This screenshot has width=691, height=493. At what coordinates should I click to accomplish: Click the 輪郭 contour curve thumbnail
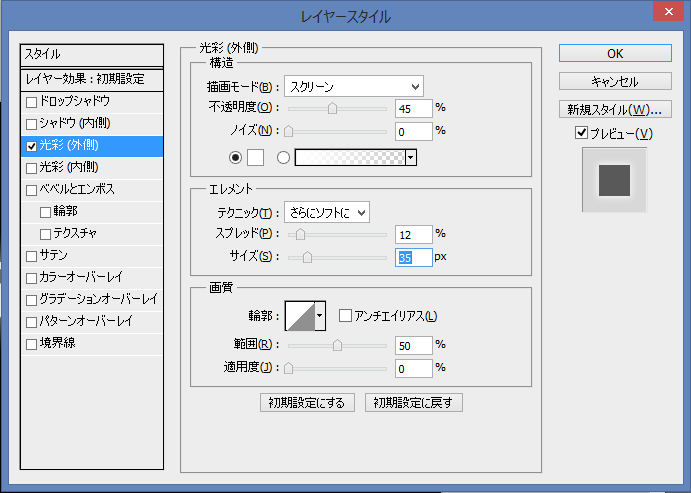coord(299,316)
